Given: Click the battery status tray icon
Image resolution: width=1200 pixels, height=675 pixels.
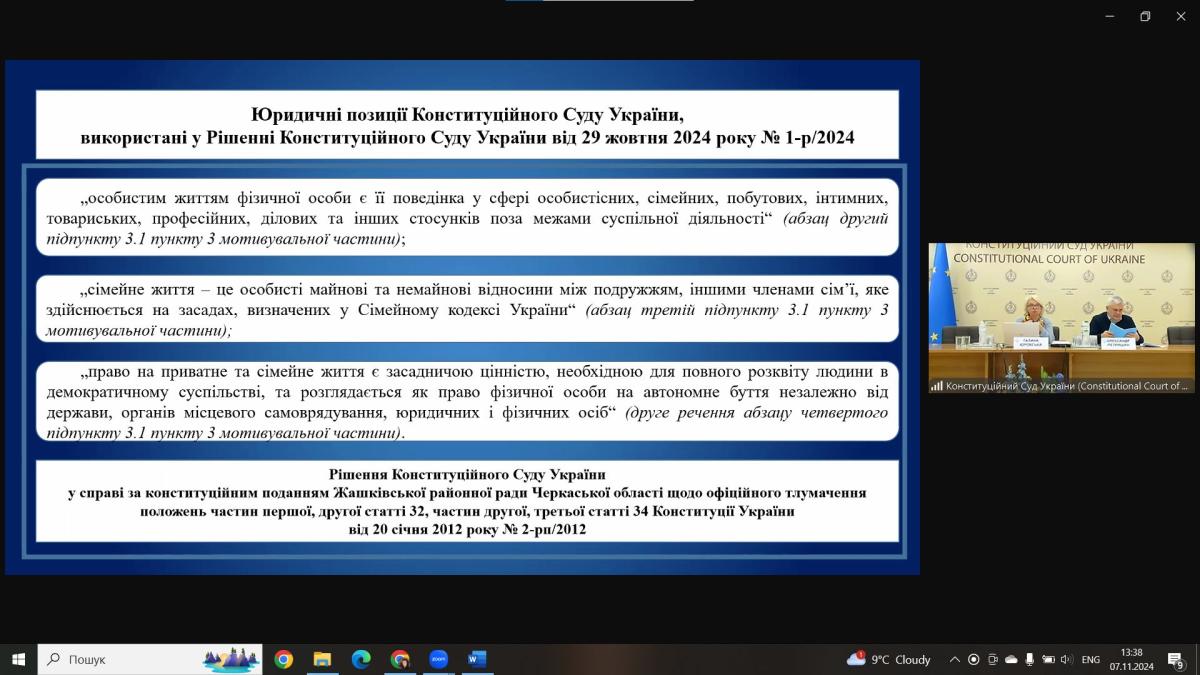Looking at the screenshot, I should pyautogui.click(x=1048, y=660).
